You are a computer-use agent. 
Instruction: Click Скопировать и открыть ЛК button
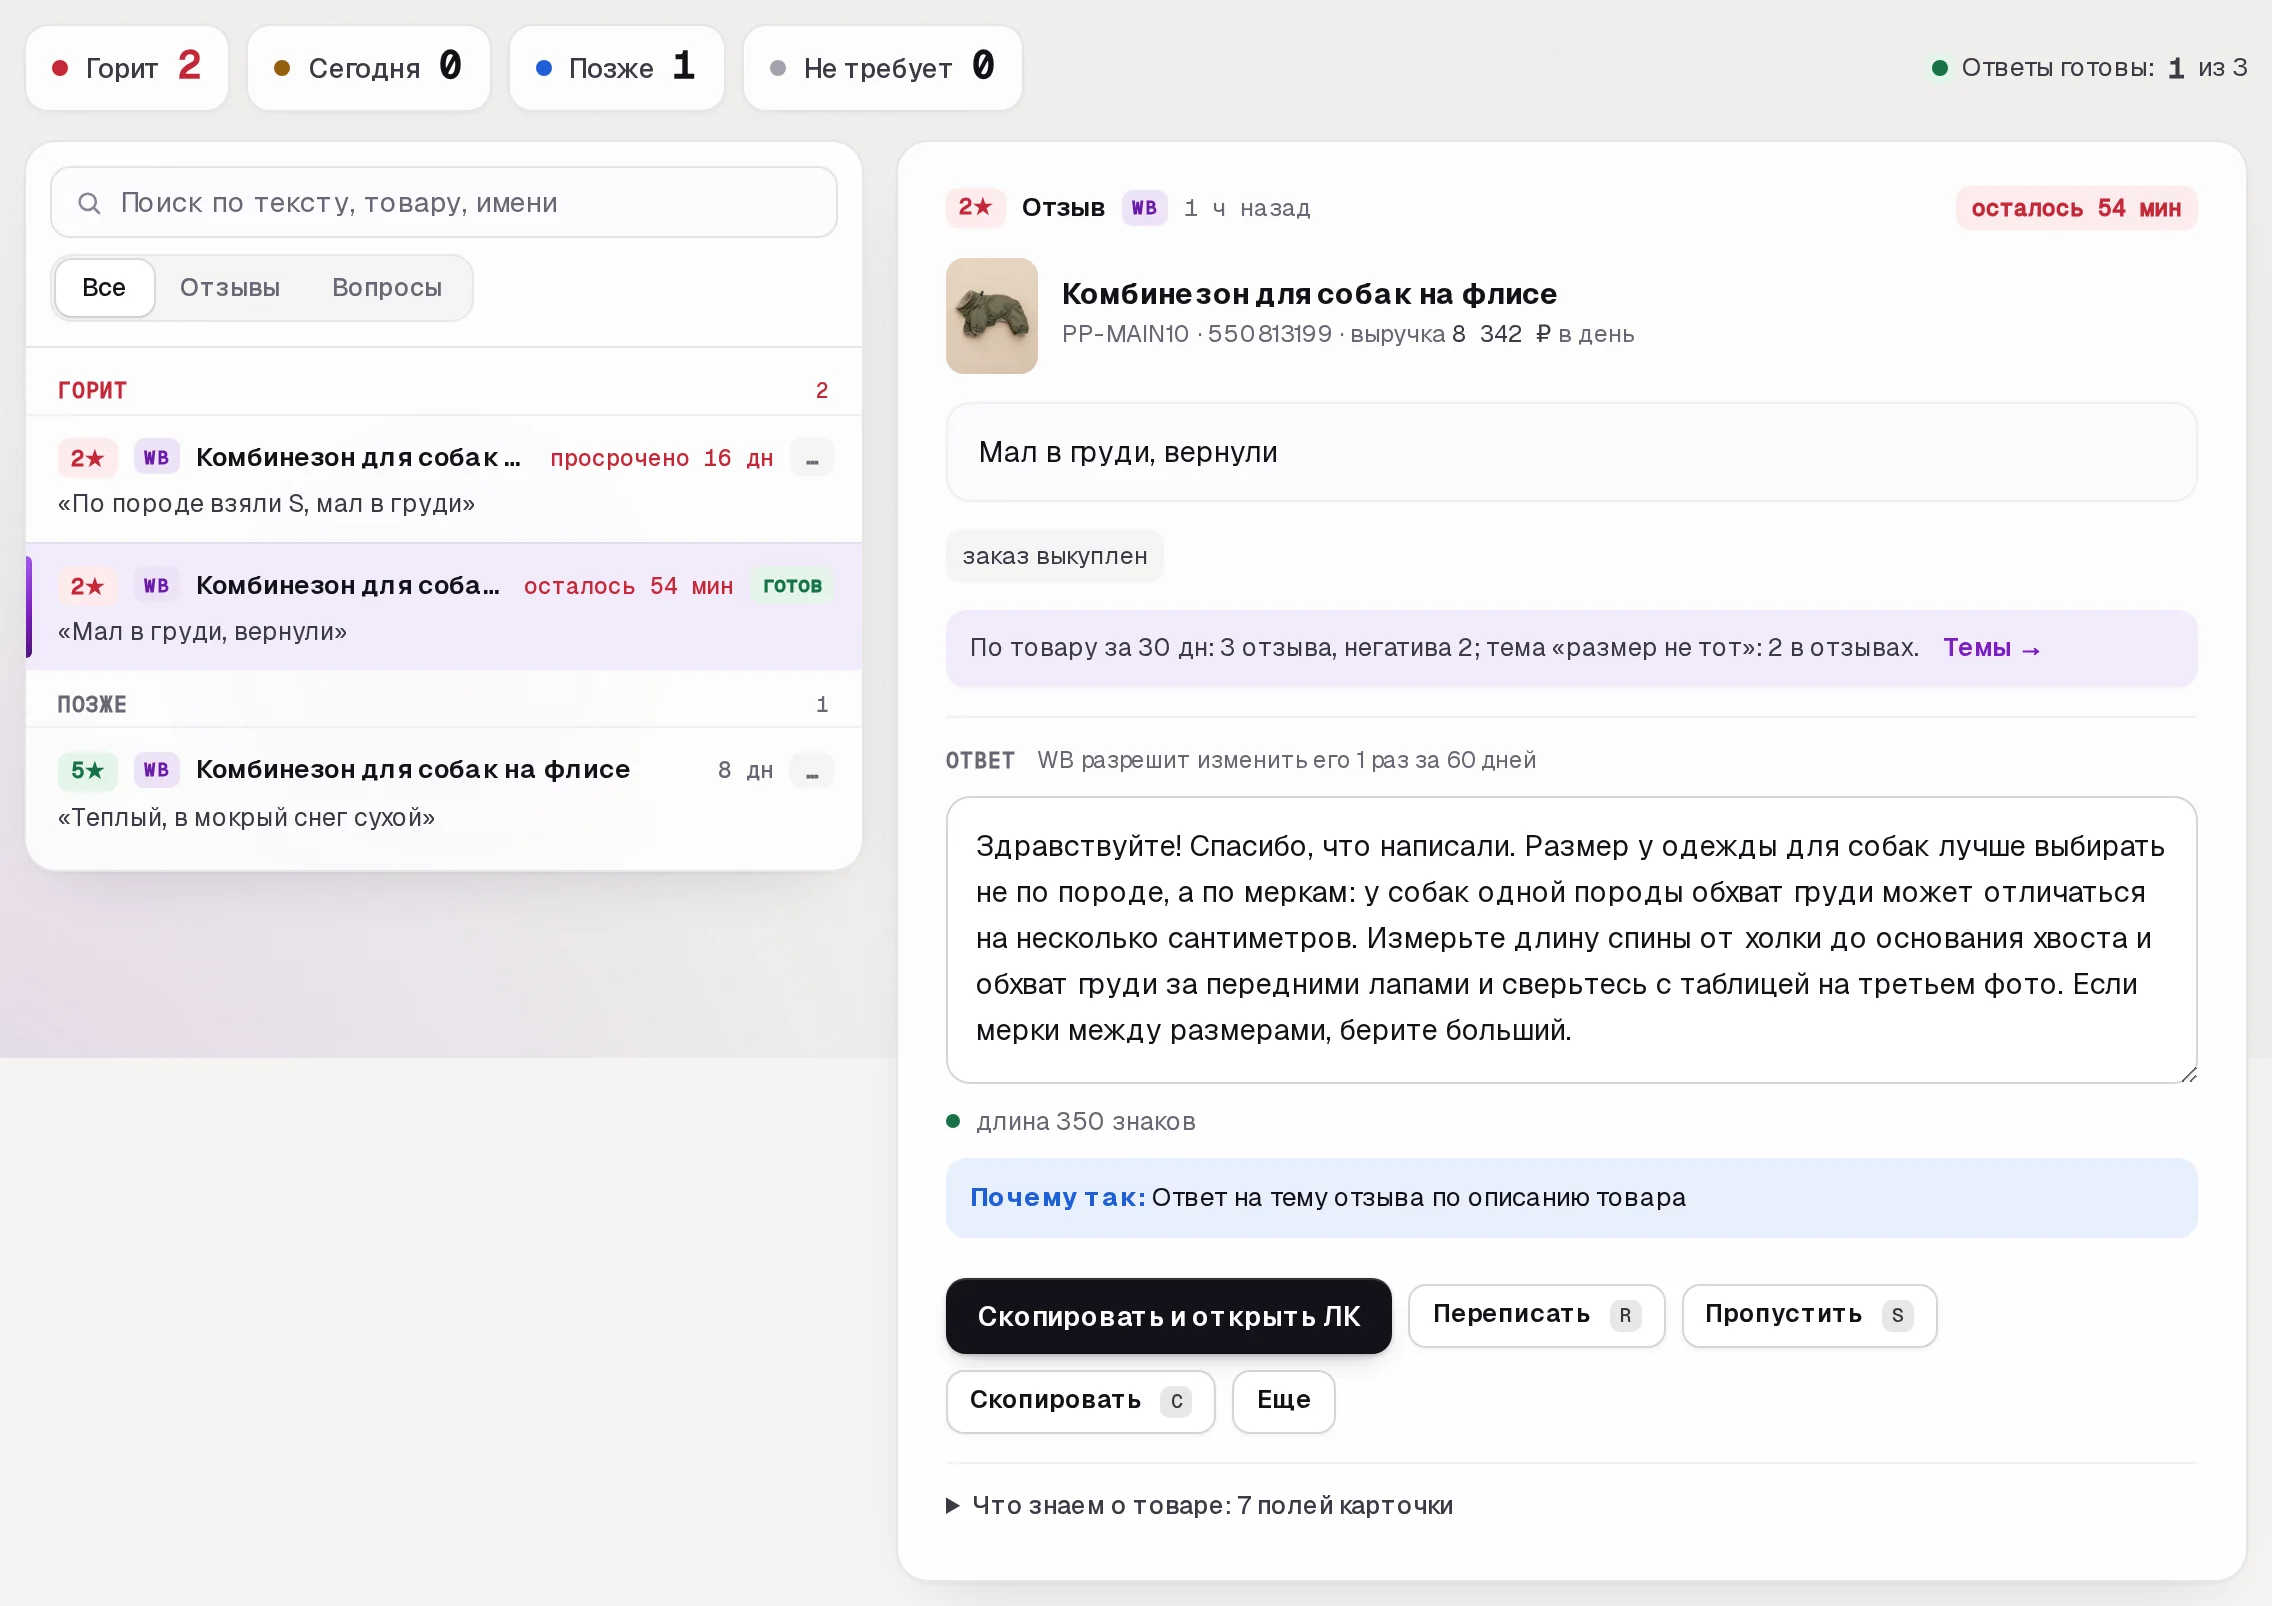coord(1168,1316)
